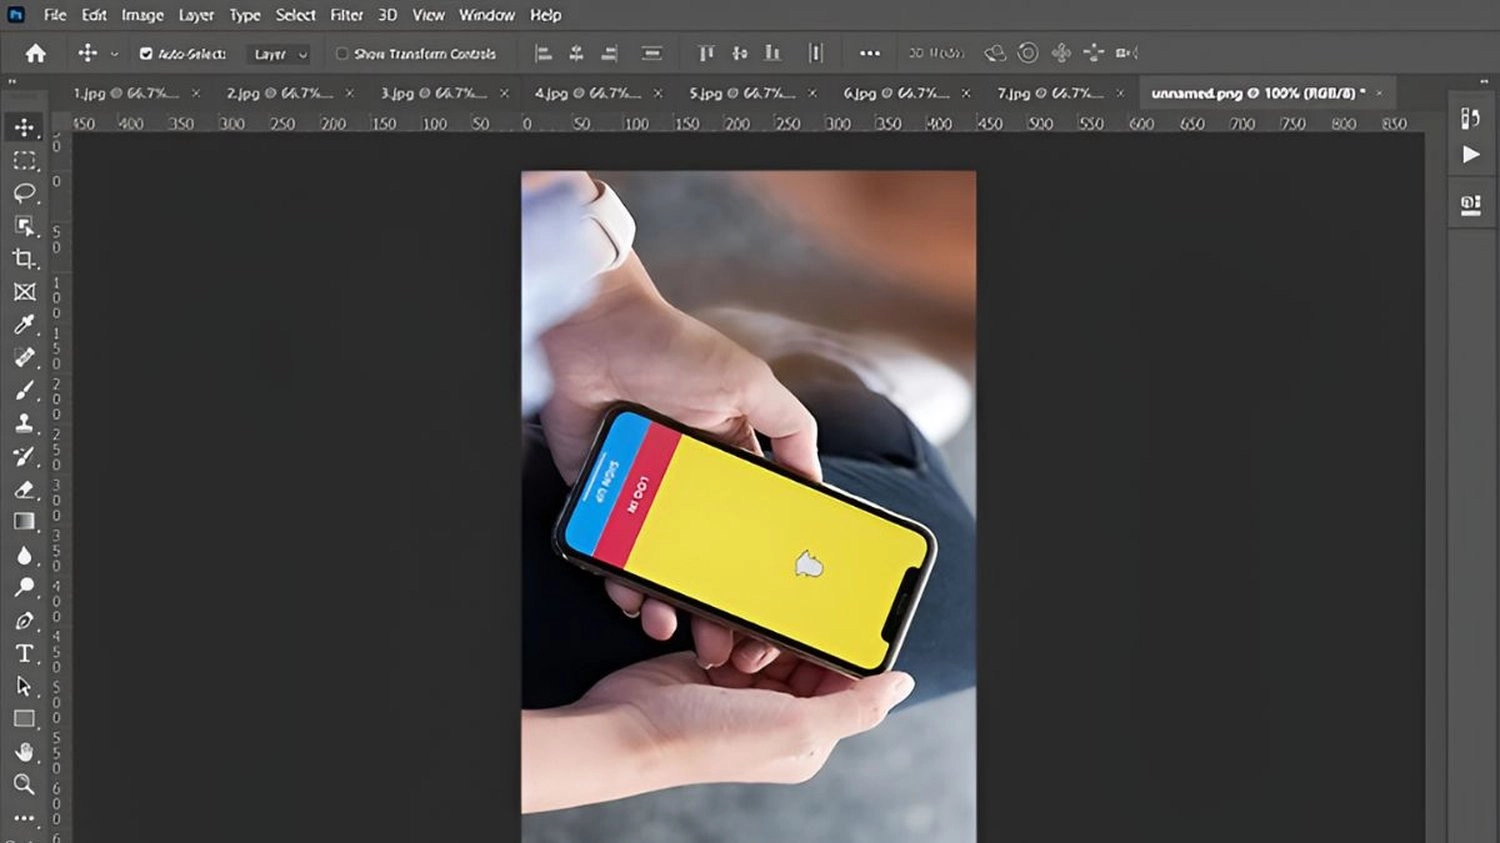
Task: Select the Rectangular Marquee tool
Action: [25, 160]
